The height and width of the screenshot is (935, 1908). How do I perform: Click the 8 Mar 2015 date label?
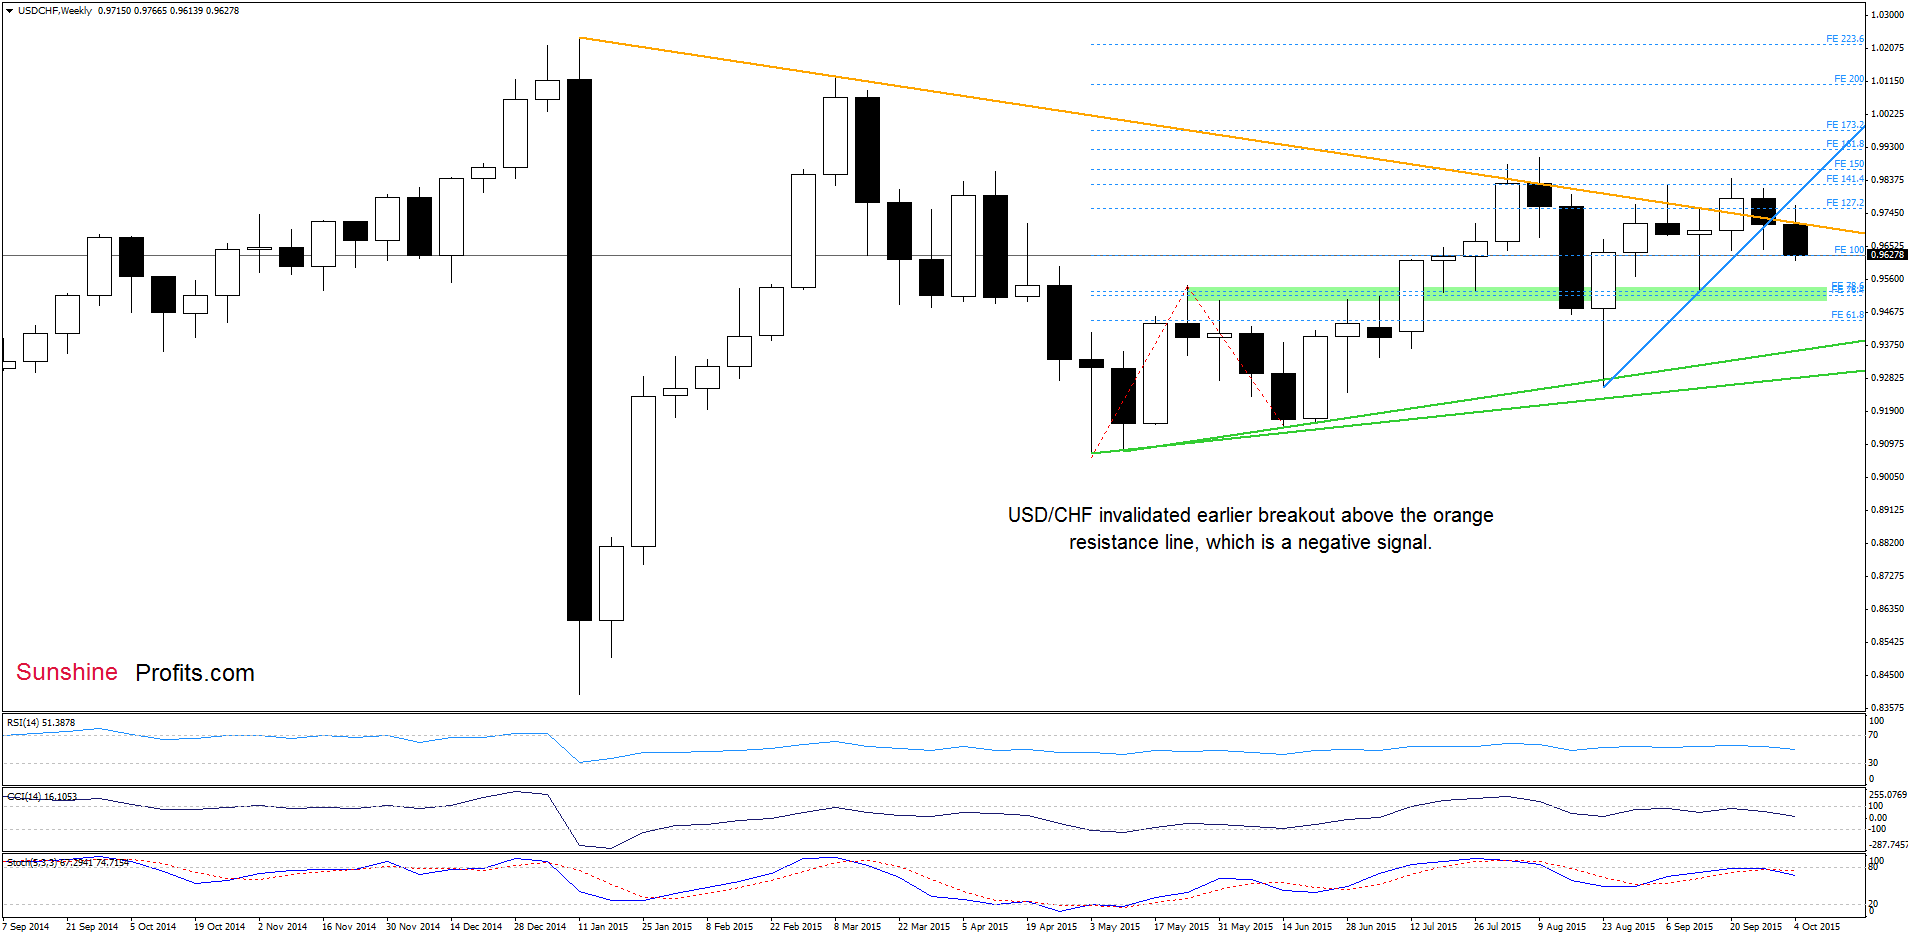coord(857,927)
